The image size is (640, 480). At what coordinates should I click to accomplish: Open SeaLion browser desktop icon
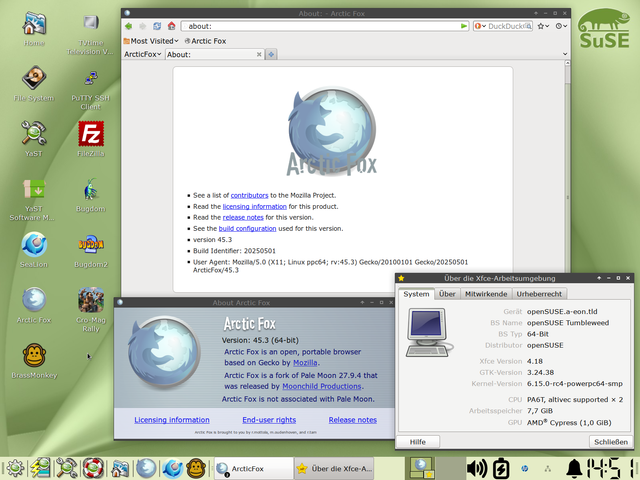pos(34,250)
